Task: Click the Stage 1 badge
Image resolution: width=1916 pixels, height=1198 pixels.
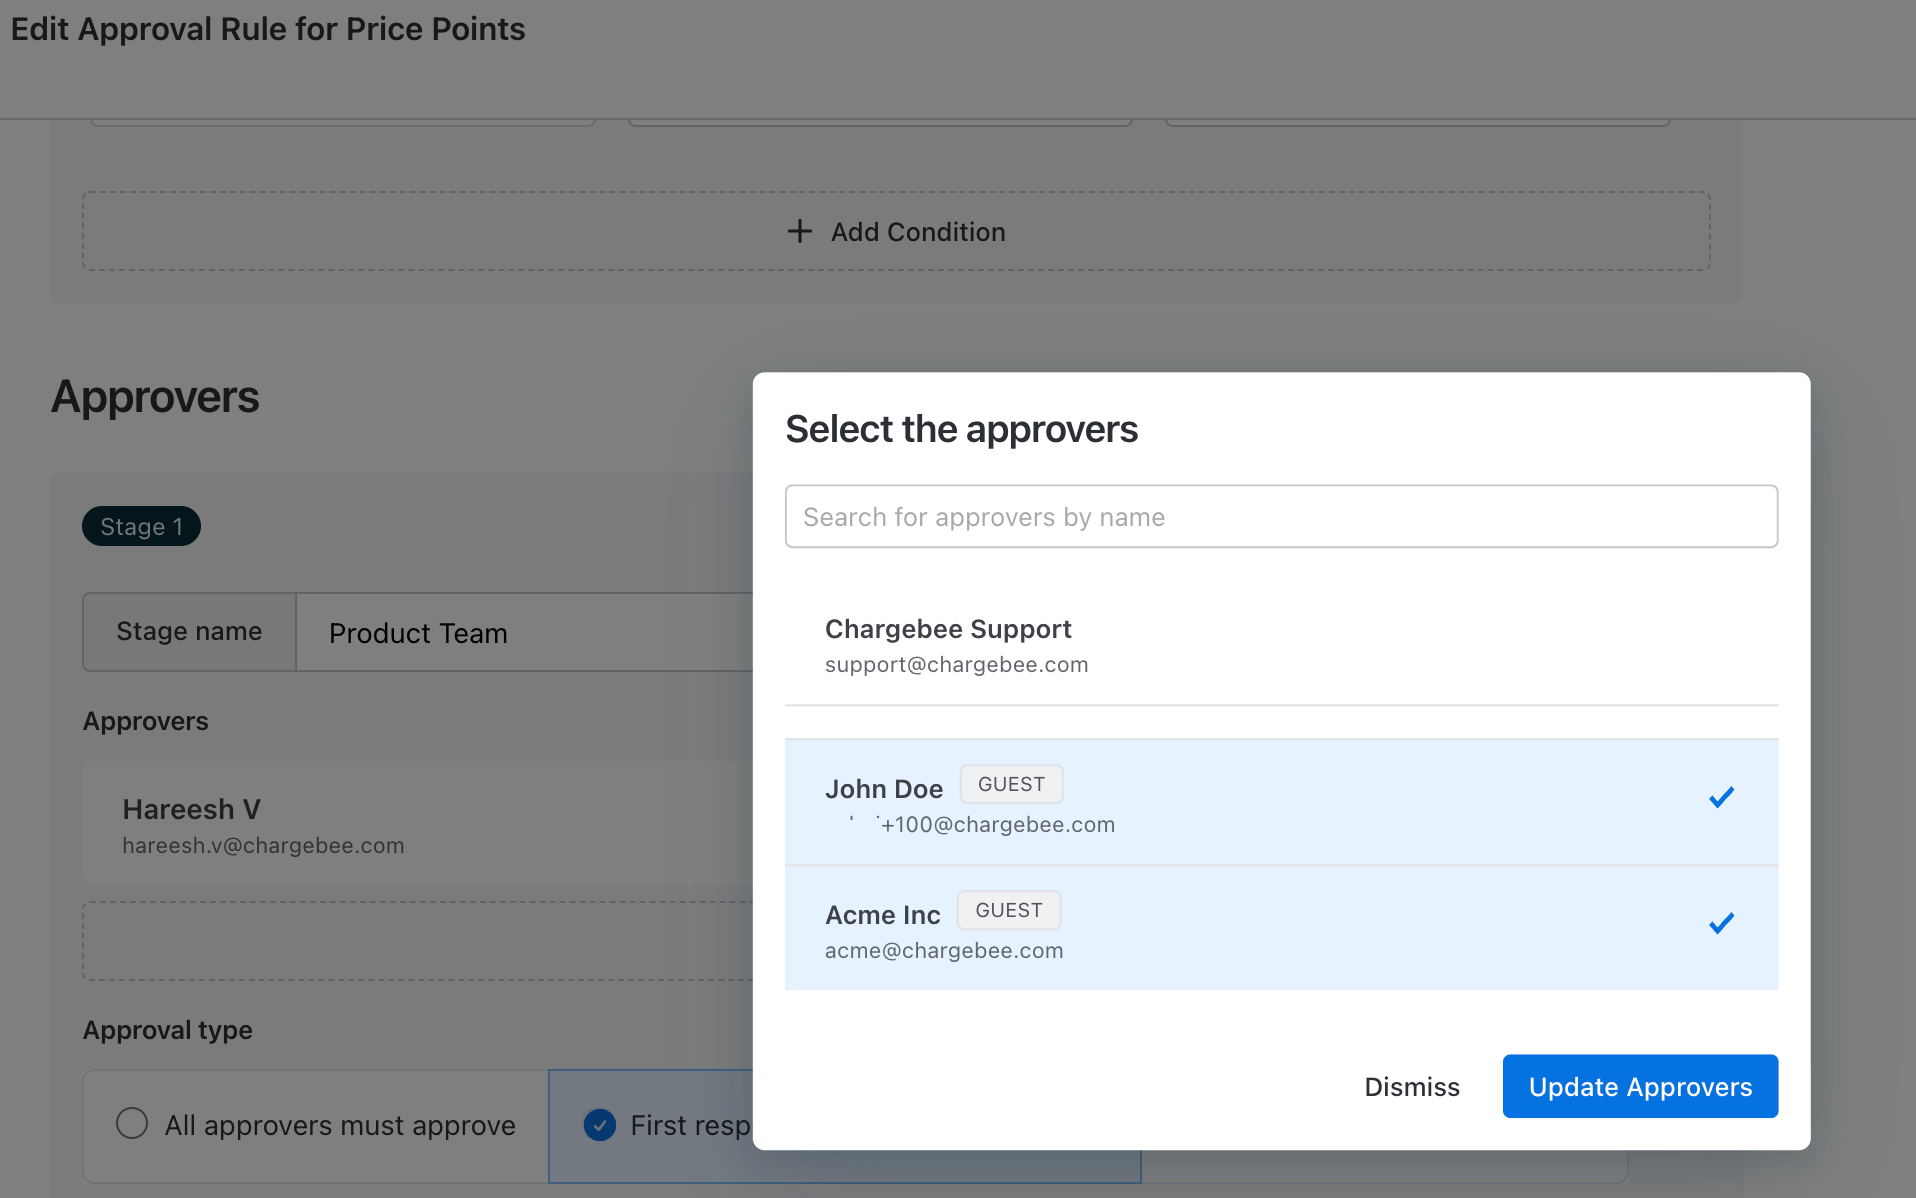Action: tap(141, 527)
